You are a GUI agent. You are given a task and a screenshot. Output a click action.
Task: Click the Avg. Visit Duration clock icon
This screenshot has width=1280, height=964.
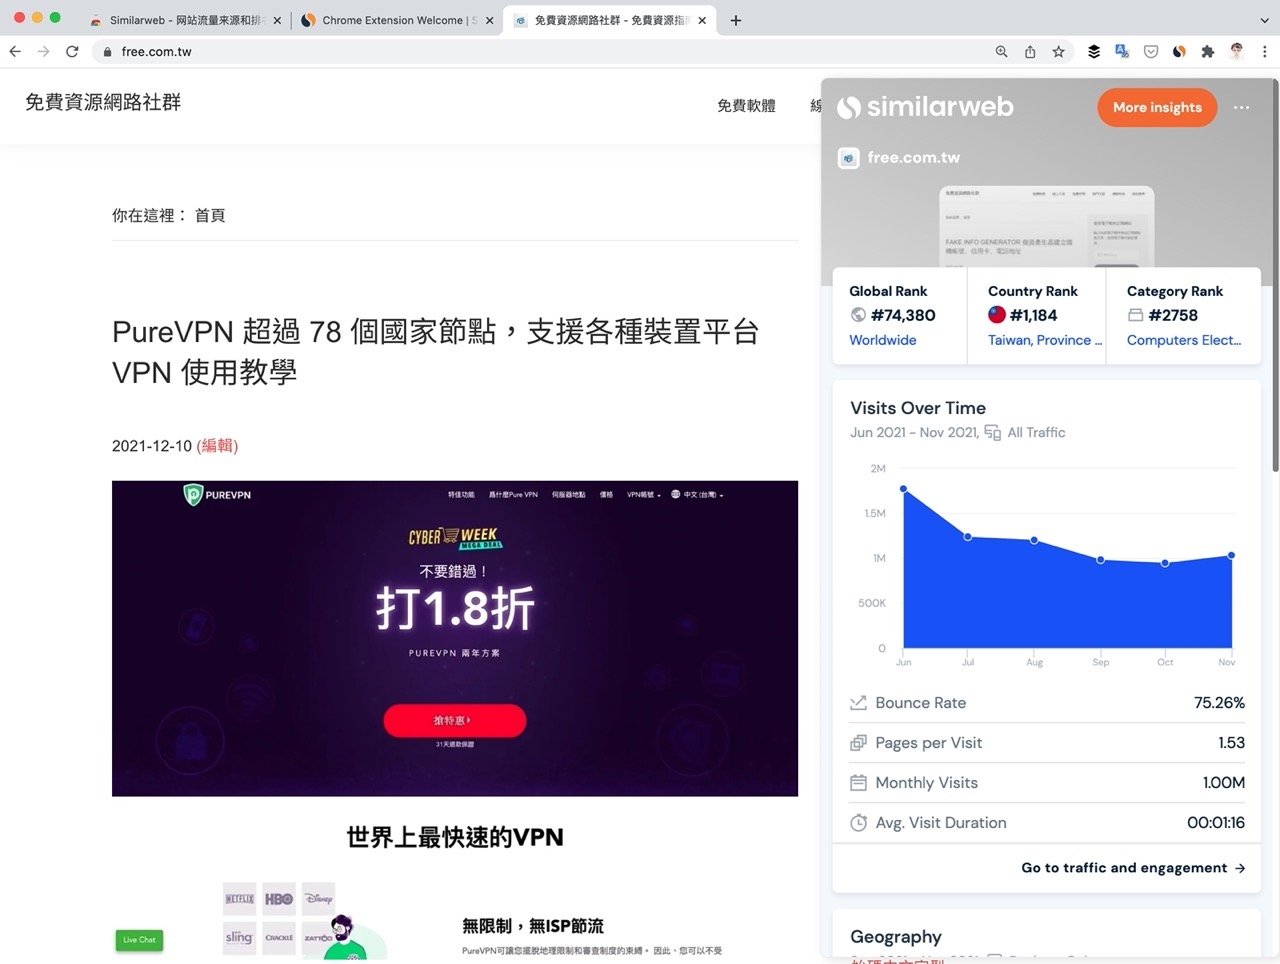(858, 823)
